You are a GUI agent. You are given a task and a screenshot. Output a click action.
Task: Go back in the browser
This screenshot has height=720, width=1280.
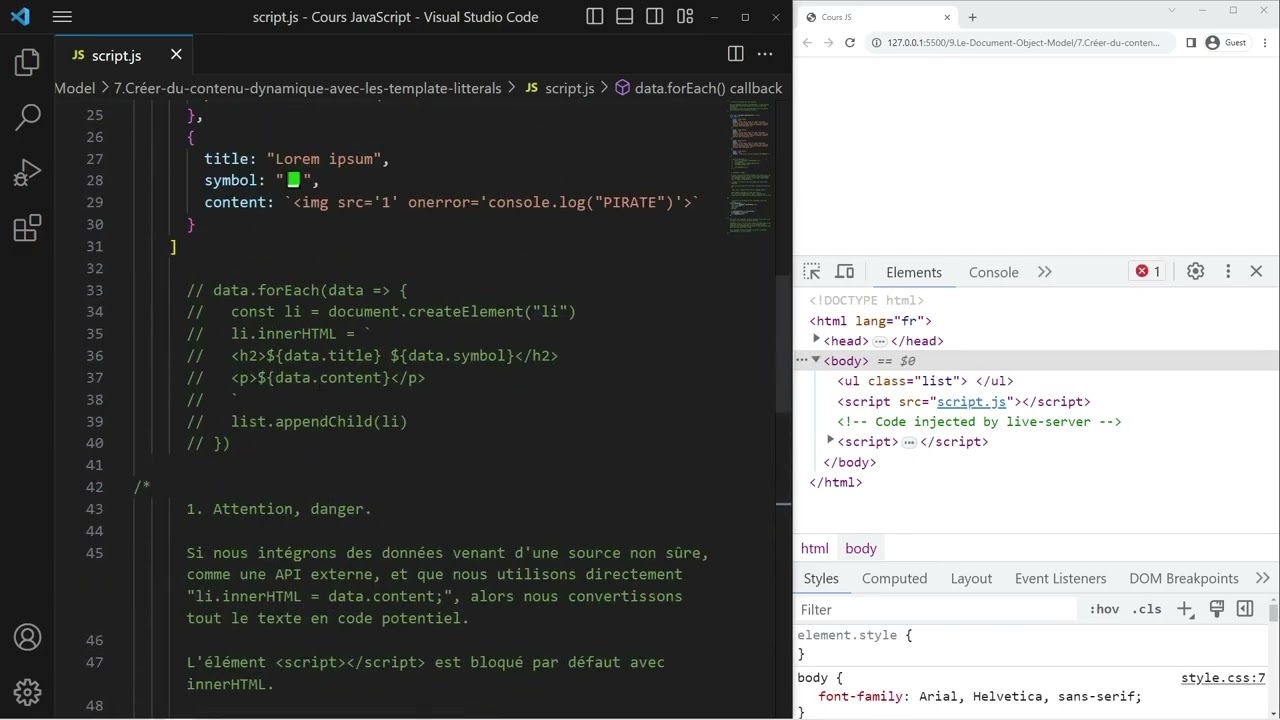coord(808,43)
